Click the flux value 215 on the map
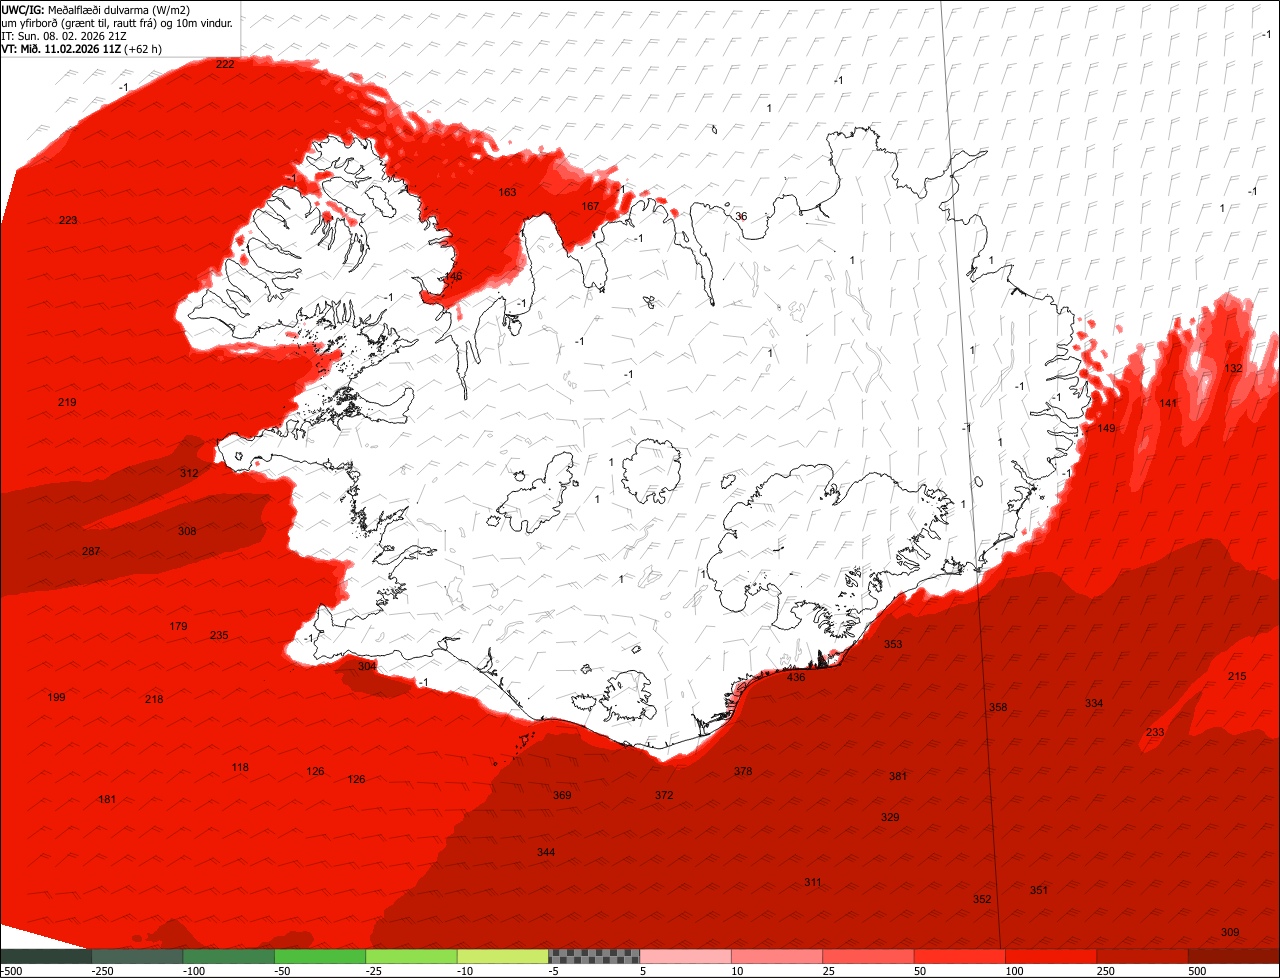Viewport: 1280px width, 978px height. [x=1237, y=676]
